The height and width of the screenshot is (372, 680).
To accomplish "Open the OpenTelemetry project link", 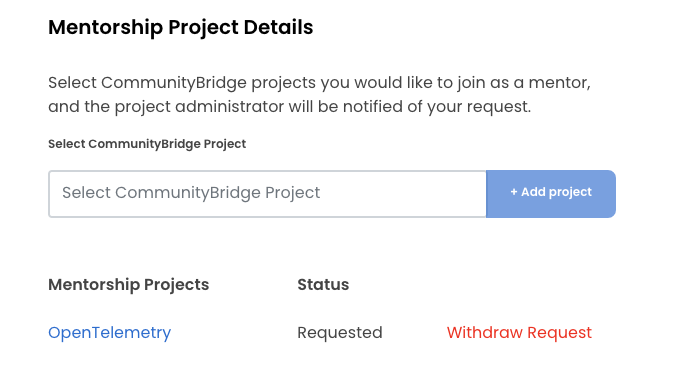I will [x=110, y=333].
